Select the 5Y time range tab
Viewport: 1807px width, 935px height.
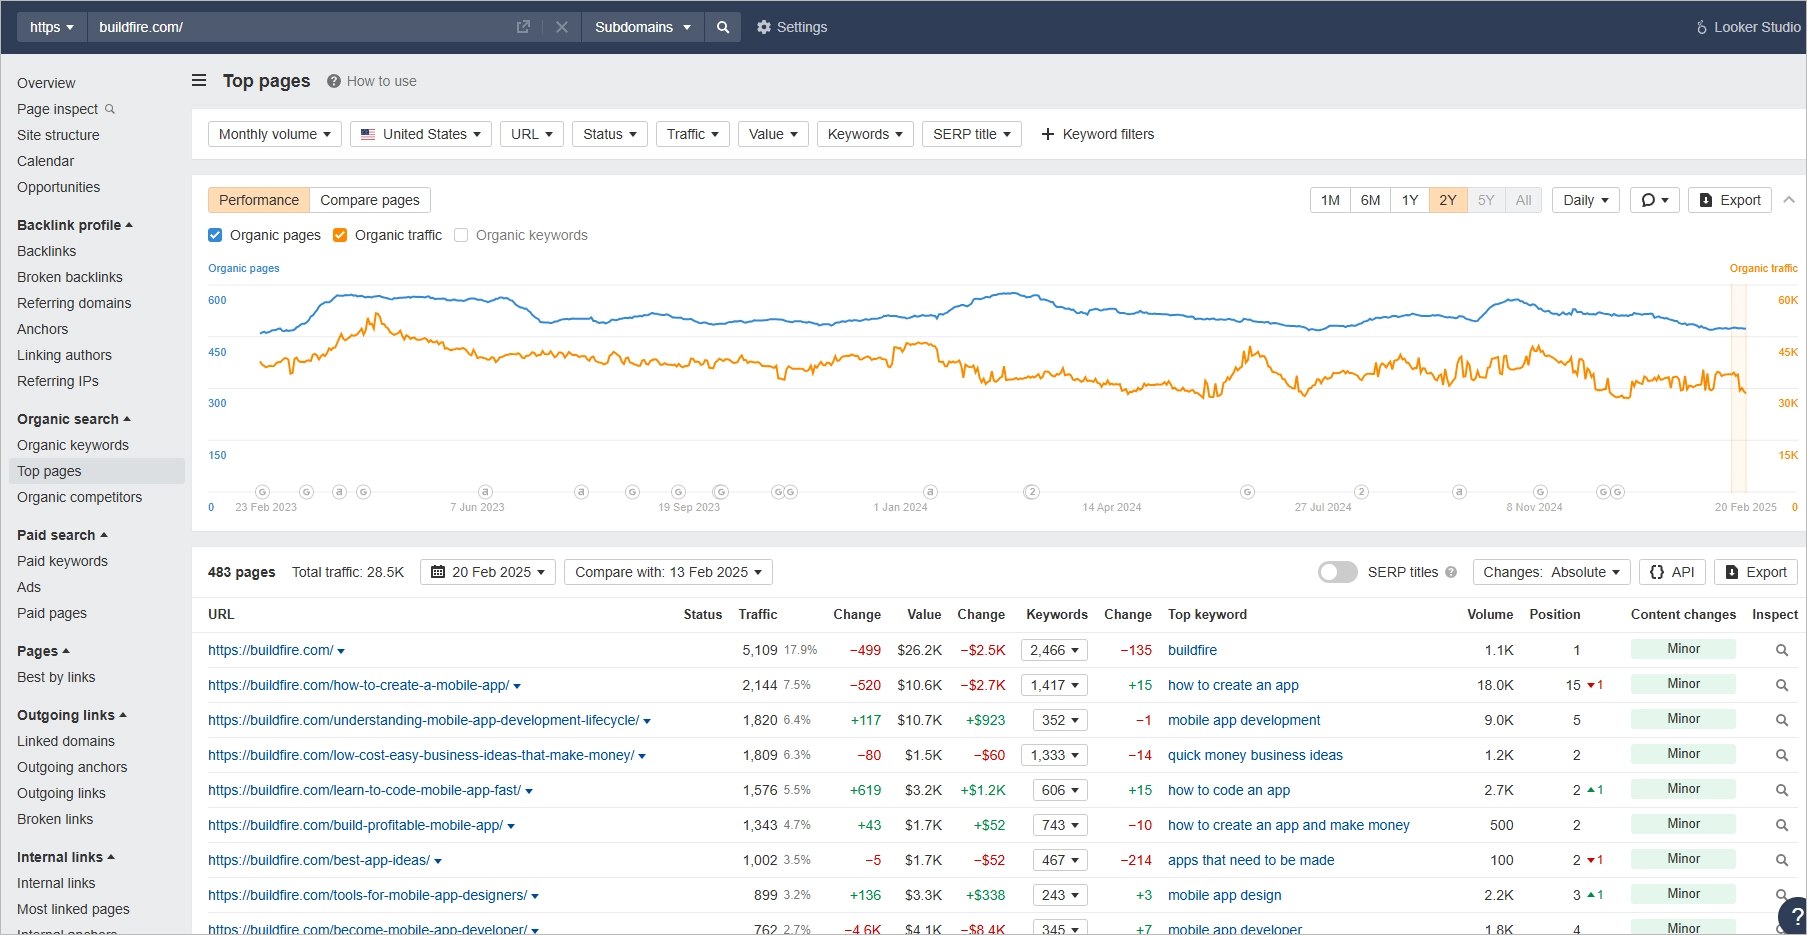tap(1486, 200)
